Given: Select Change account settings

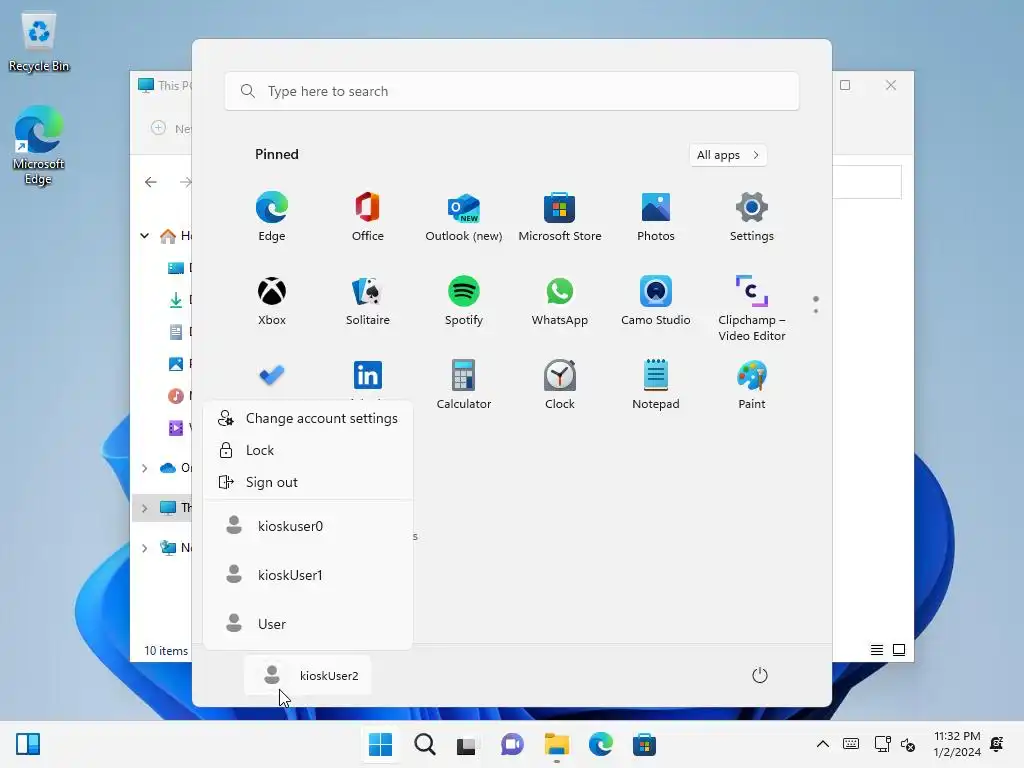Looking at the screenshot, I should (308, 418).
